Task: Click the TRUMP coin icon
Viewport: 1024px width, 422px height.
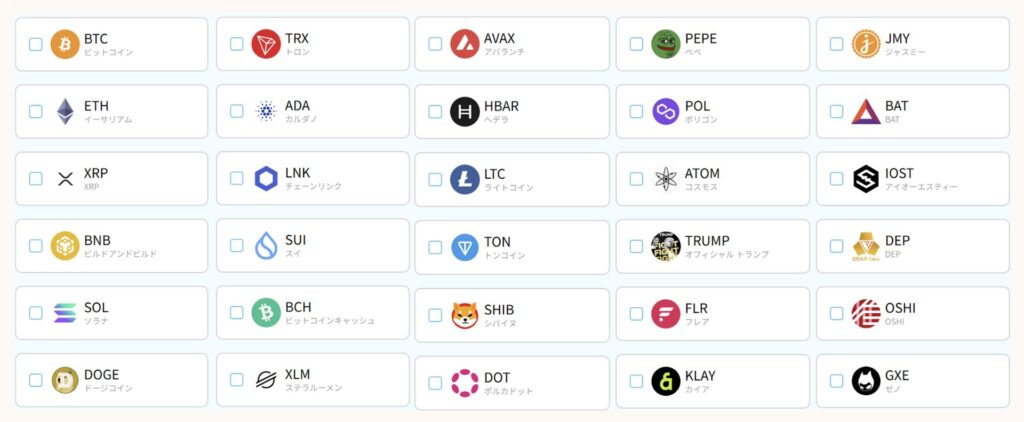Action: [665, 246]
